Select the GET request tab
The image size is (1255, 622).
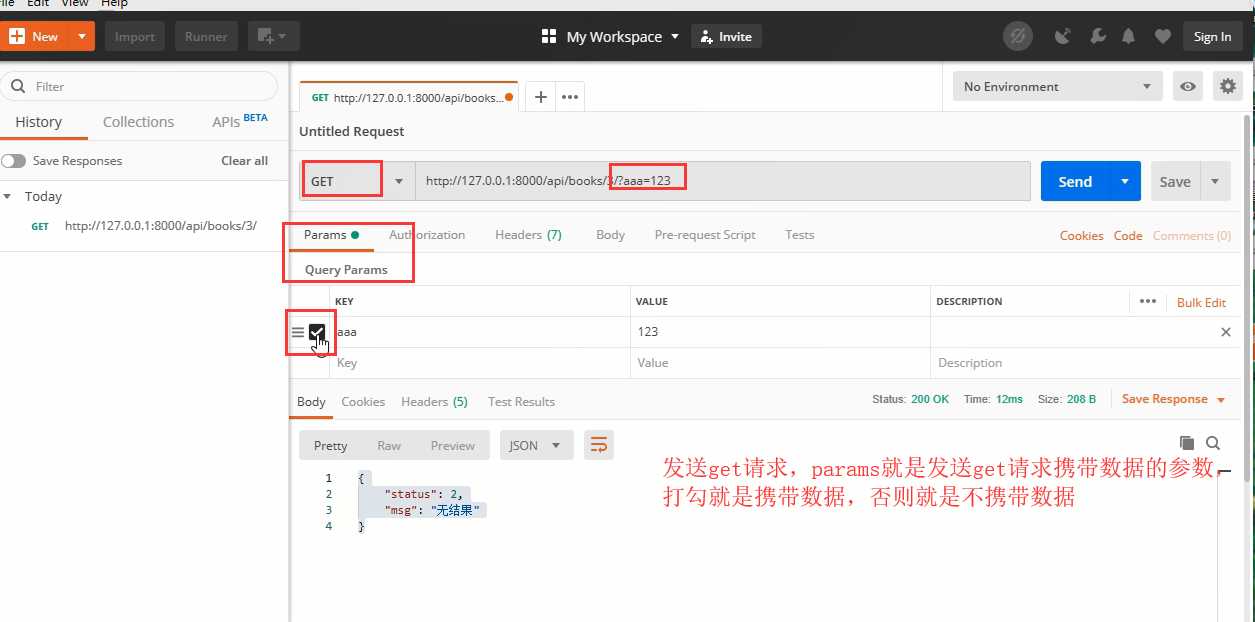408,98
